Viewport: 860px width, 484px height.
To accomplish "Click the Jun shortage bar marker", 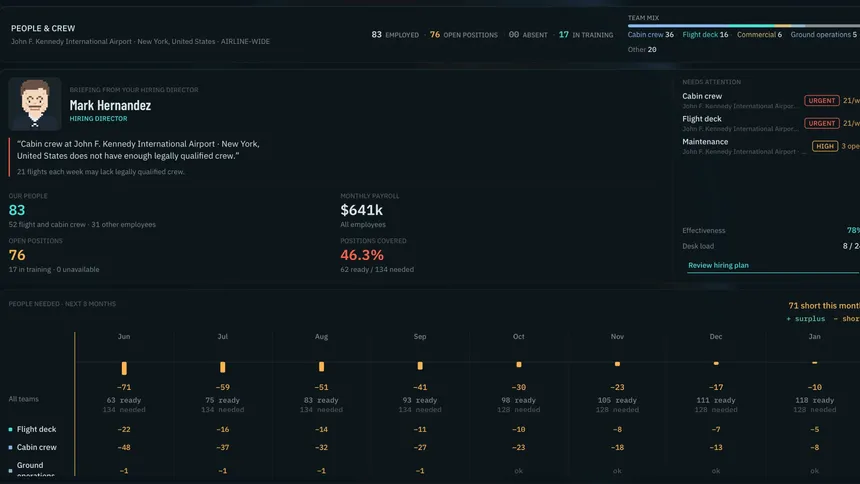I will [x=124, y=368].
